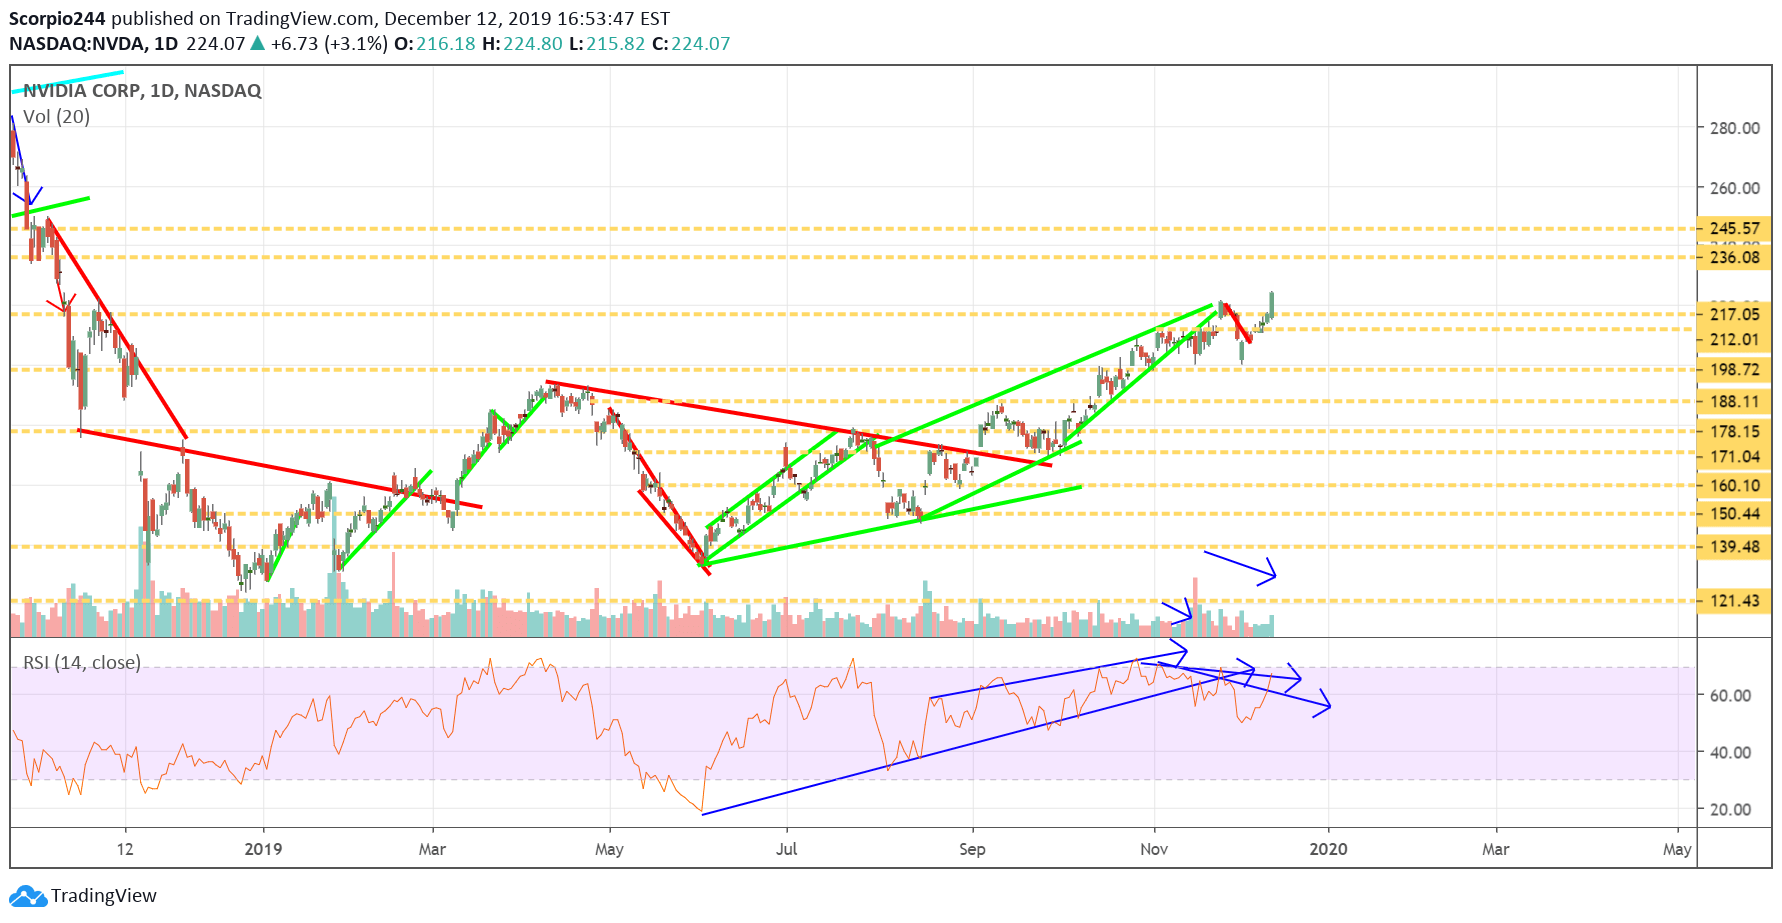1782x923 pixels.
Task: Click the Nov label on time axis
Action: pos(1154,849)
